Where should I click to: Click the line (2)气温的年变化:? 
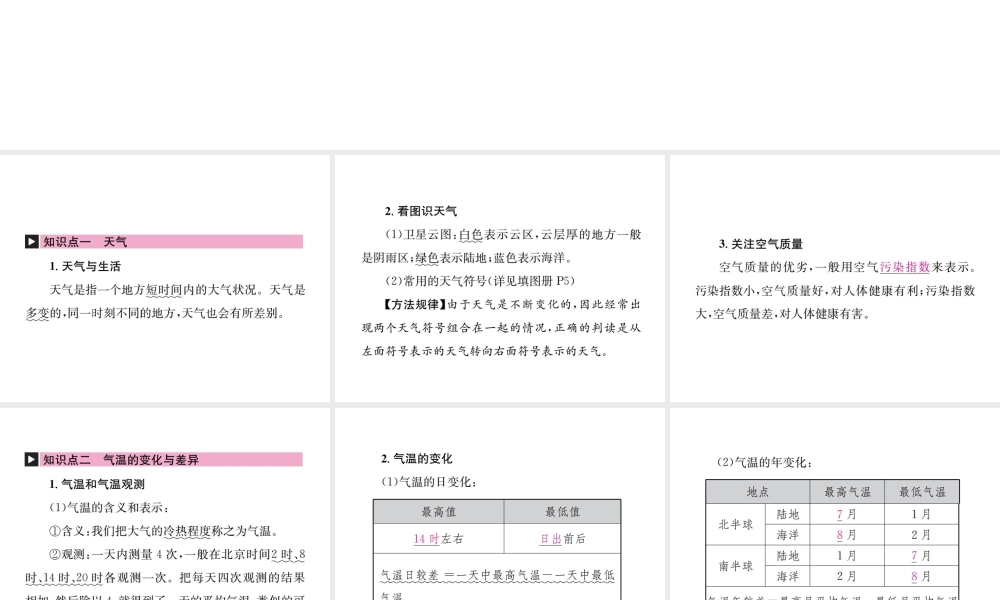click(x=765, y=462)
